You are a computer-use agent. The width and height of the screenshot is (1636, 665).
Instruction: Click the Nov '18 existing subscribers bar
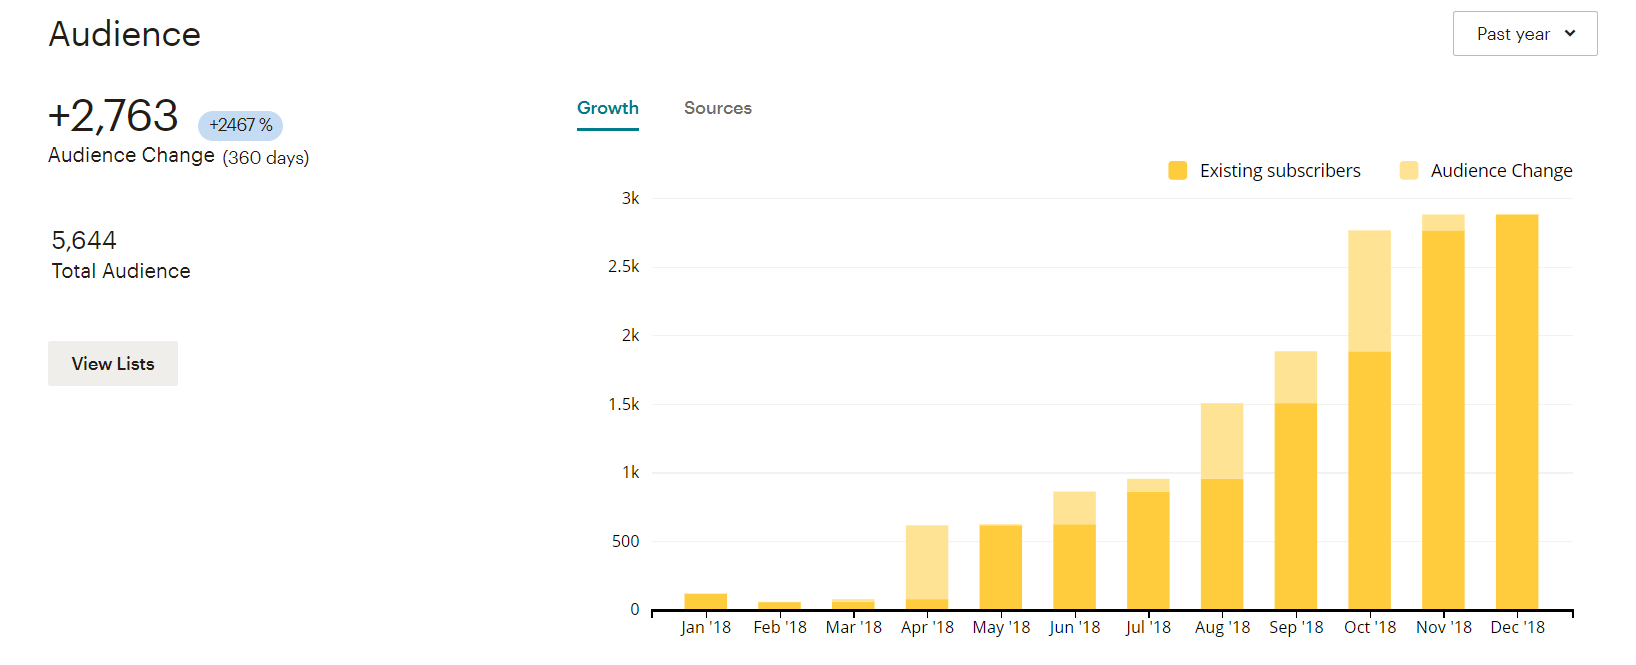tap(1442, 420)
